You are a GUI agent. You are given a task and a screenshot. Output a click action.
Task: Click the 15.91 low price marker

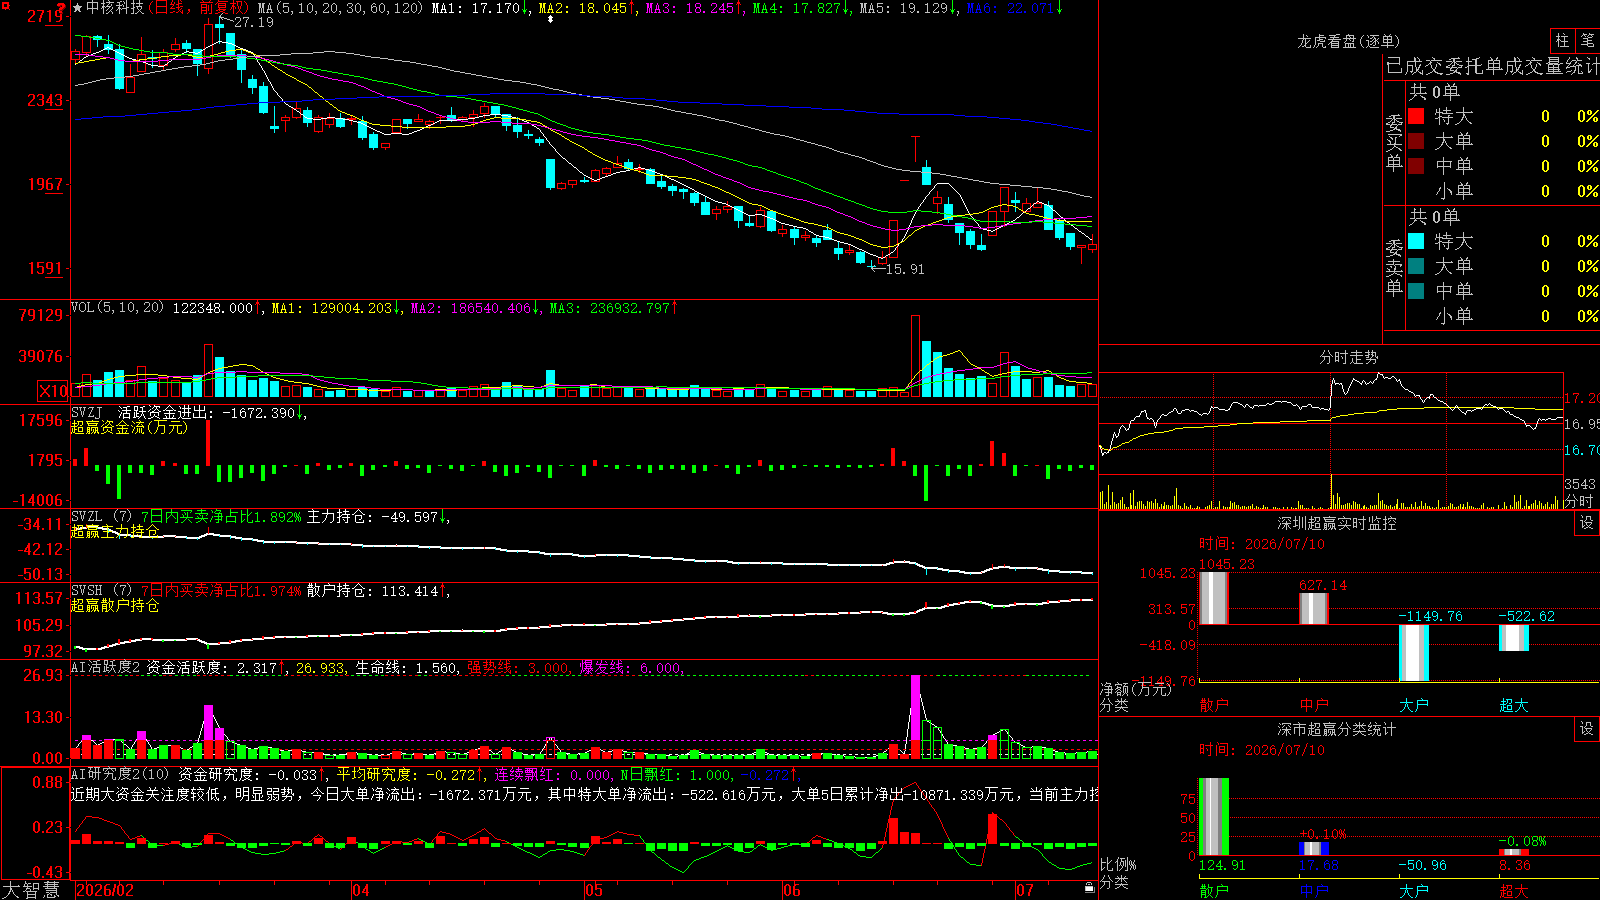[905, 269]
